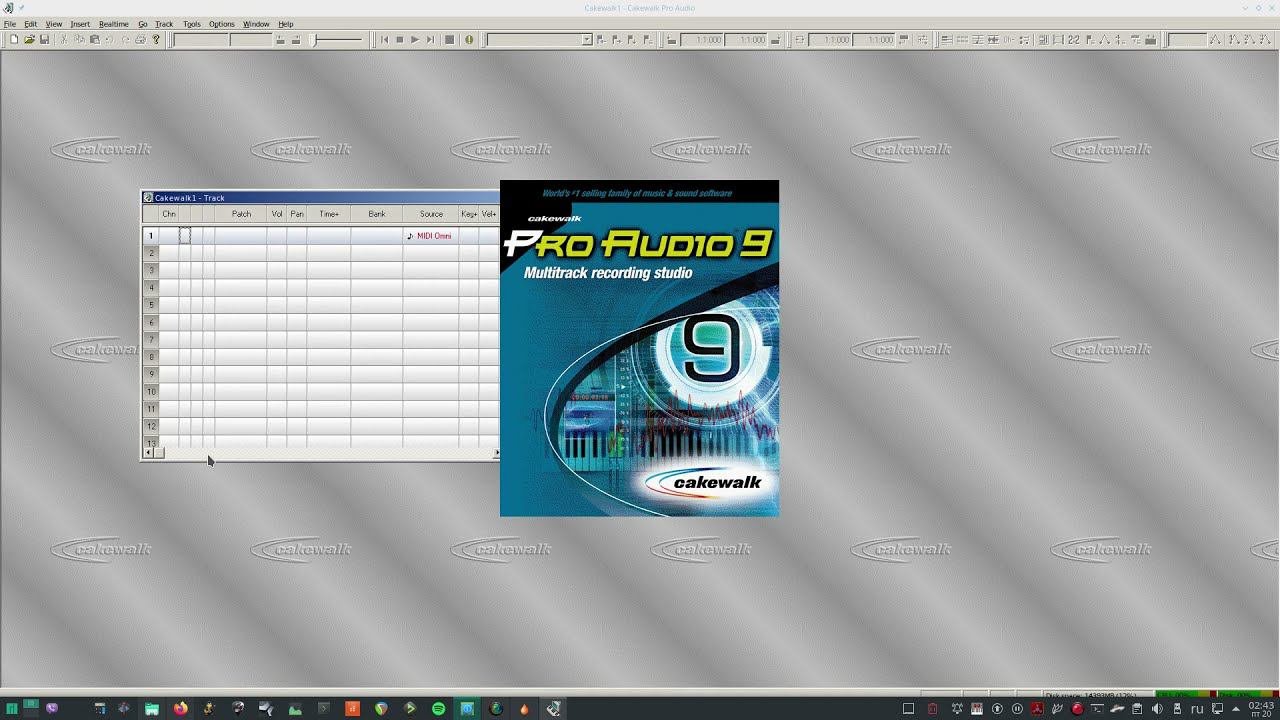Open the Options menu
Screen dimensions: 1280x720
[222, 24]
